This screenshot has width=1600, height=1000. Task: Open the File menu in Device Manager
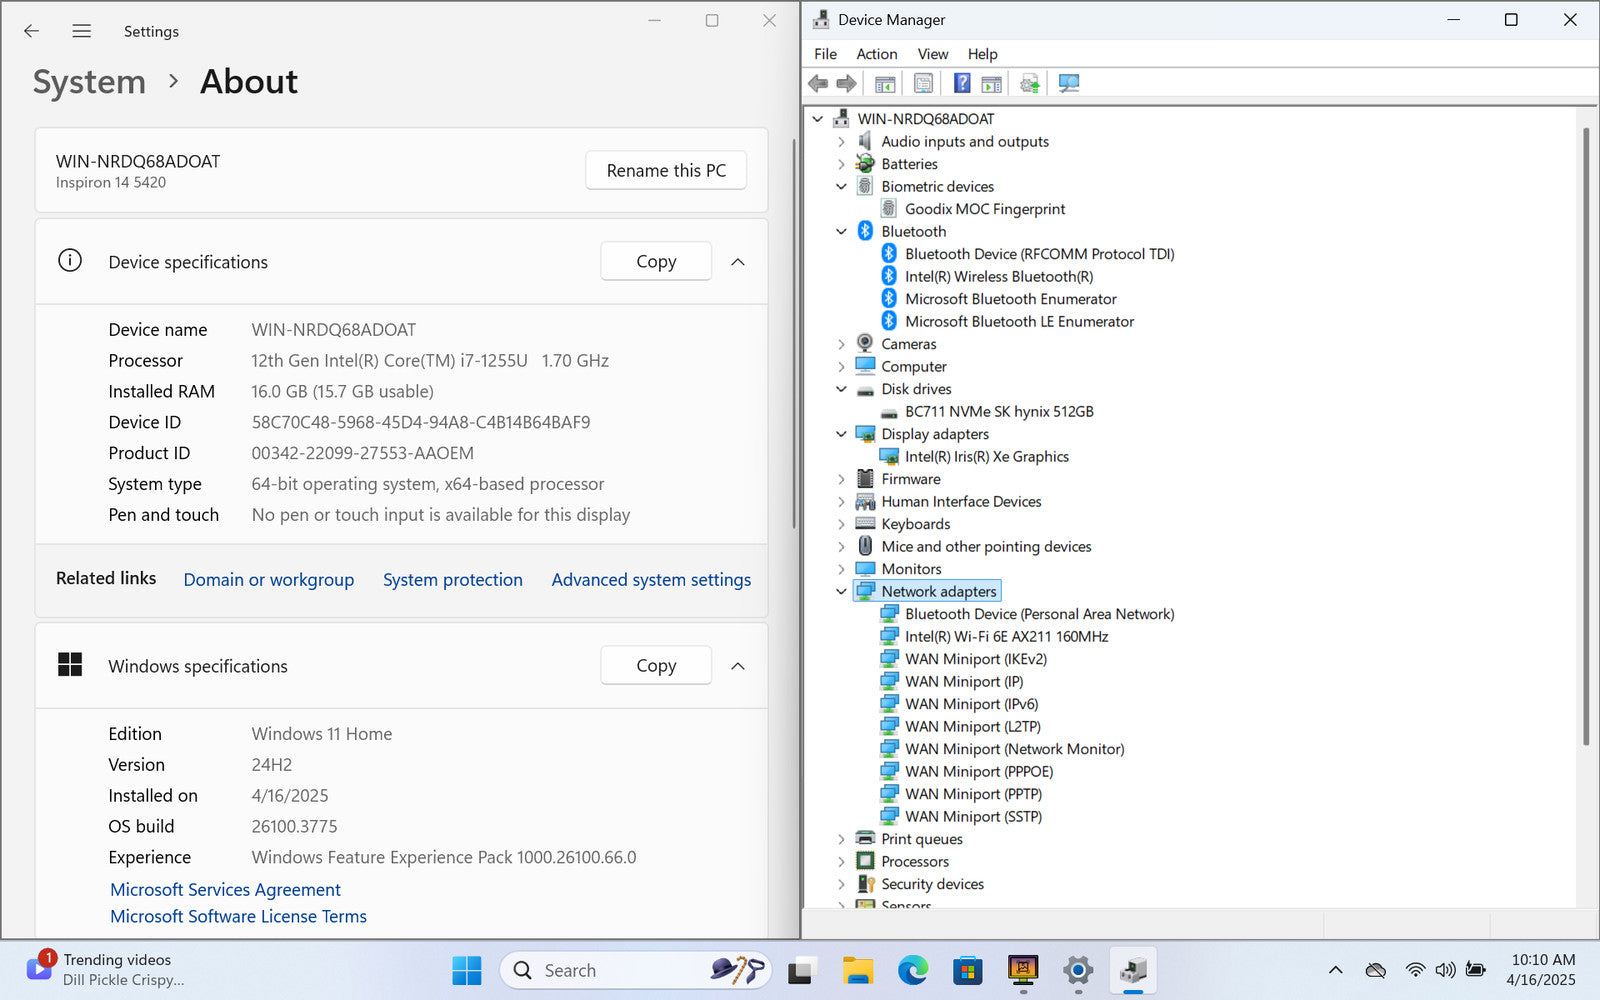(x=825, y=54)
